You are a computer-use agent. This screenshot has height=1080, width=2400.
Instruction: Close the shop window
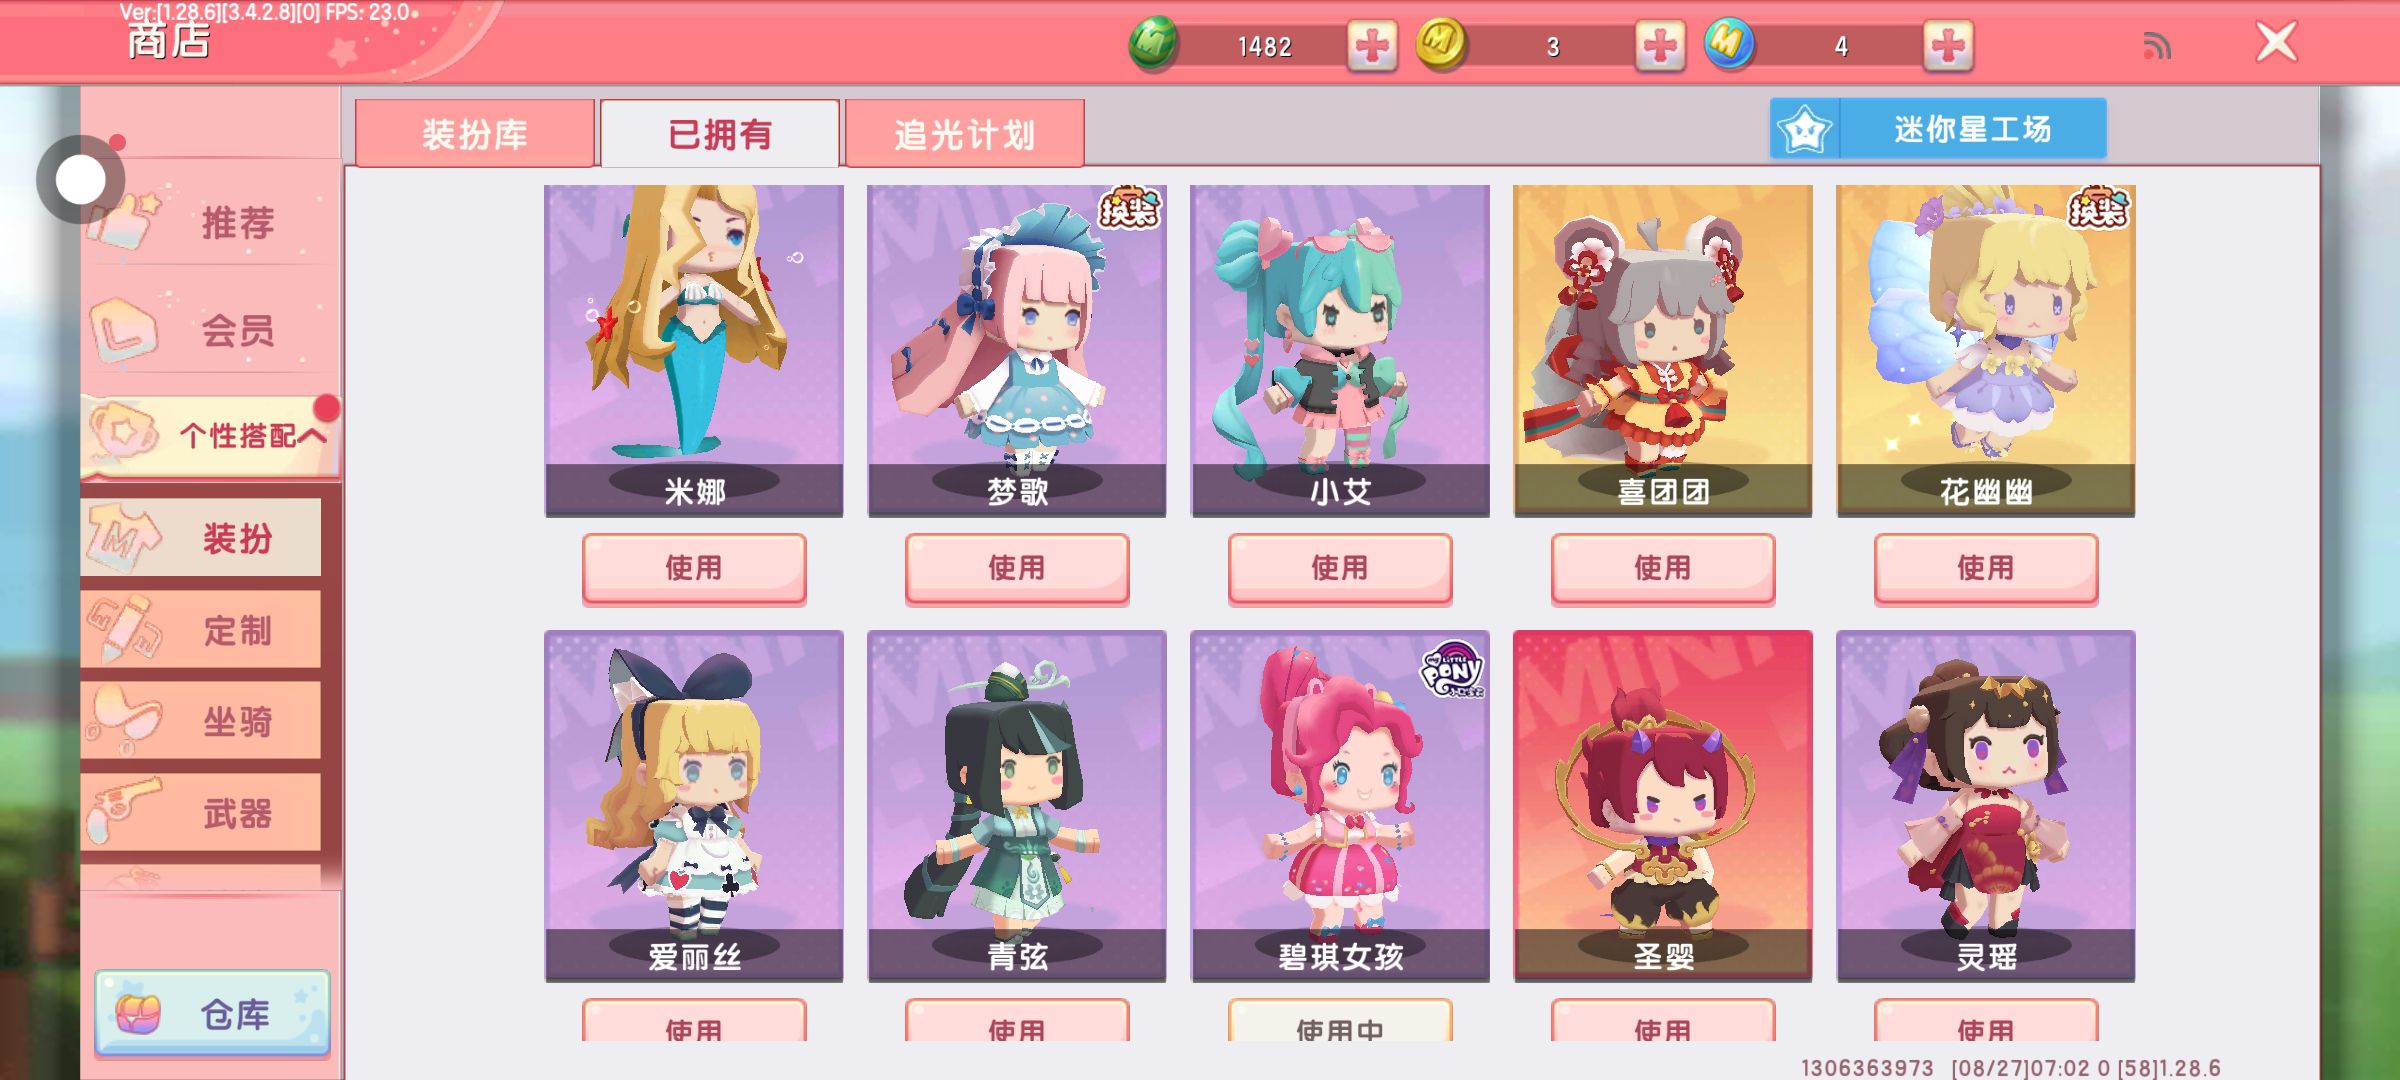tap(2276, 43)
